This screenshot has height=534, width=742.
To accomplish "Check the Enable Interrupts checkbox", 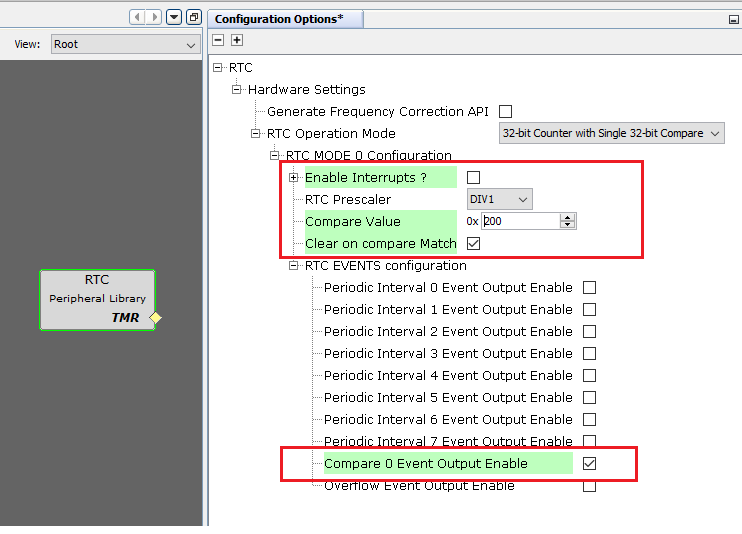I will point(473,178).
